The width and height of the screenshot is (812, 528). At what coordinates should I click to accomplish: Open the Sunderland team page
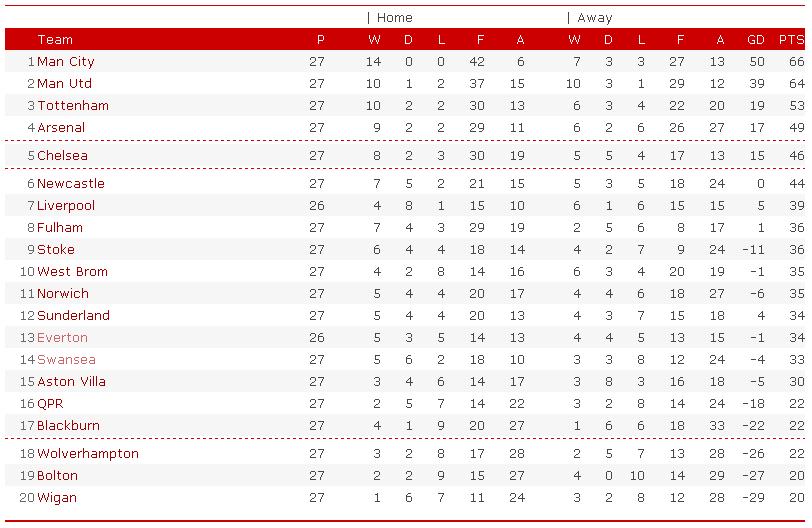coord(73,316)
